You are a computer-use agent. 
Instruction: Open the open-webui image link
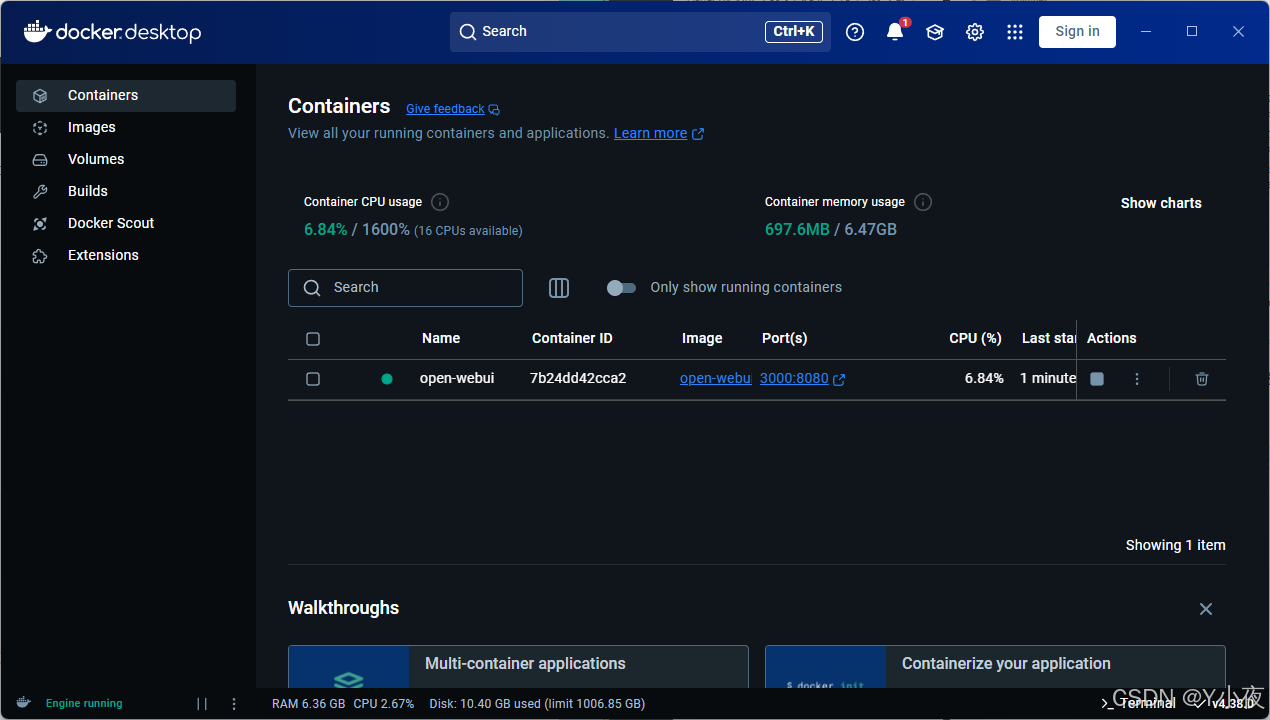[x=715, y=379]
